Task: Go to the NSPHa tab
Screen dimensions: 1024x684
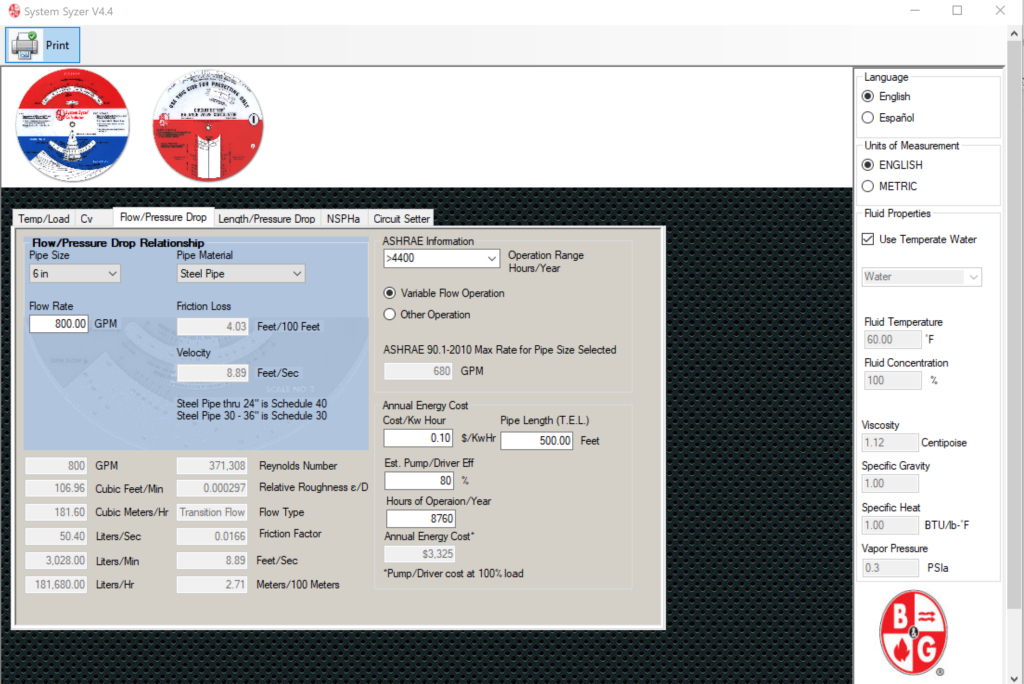Action: point(344,219)
